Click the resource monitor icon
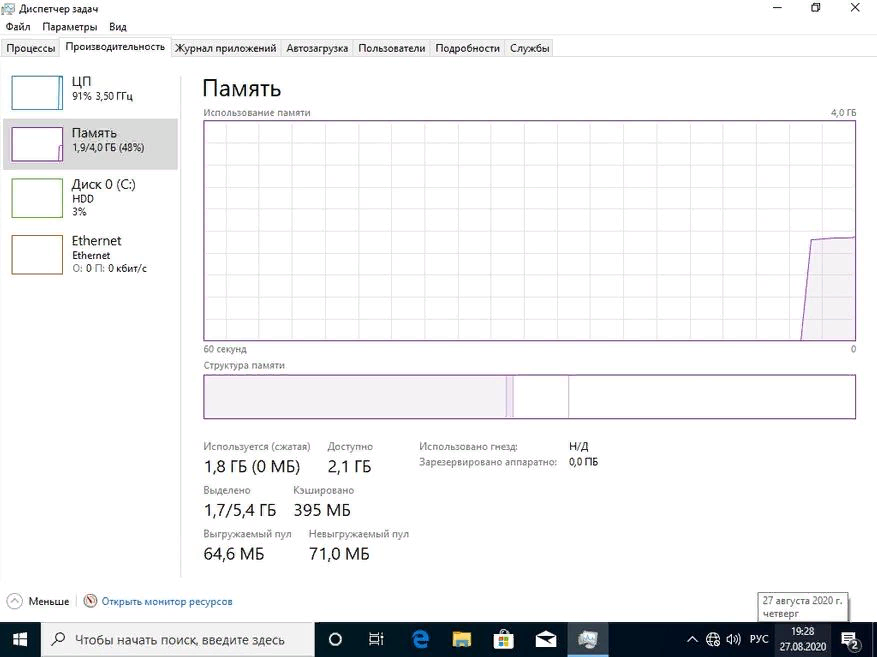 pyautogui.click(x=90, y=601)
